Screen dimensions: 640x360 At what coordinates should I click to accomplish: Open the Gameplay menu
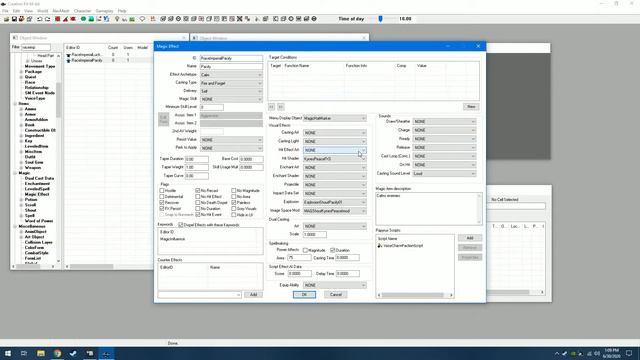tap(104, 11)
